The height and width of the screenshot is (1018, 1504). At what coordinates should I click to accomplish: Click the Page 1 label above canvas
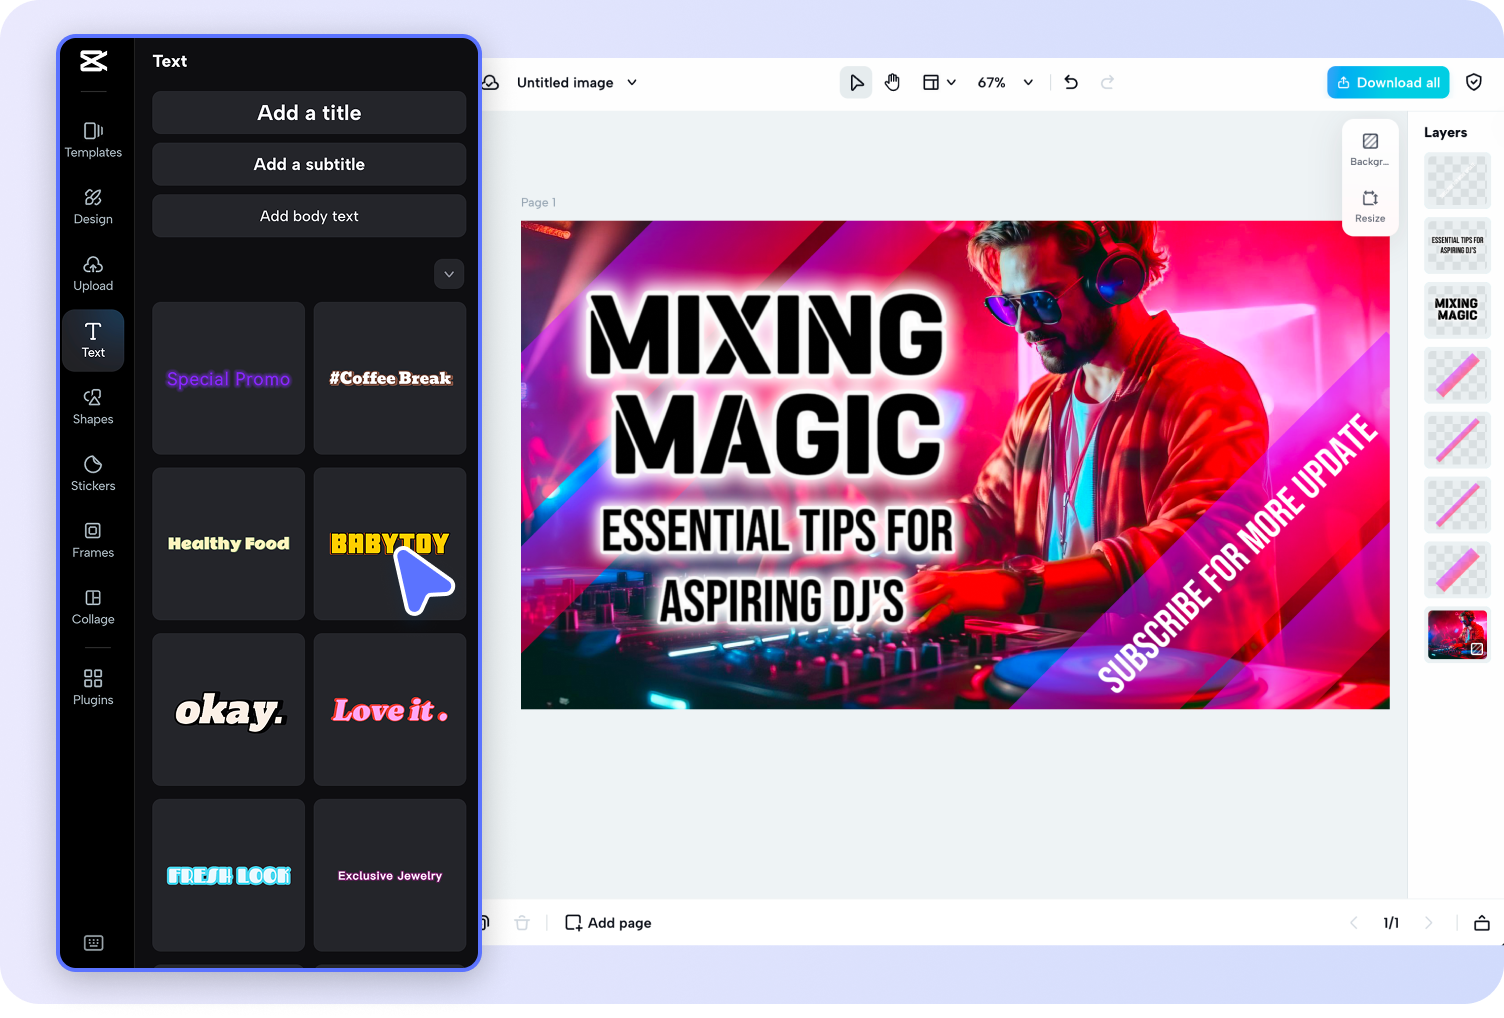tap(538, 202)
